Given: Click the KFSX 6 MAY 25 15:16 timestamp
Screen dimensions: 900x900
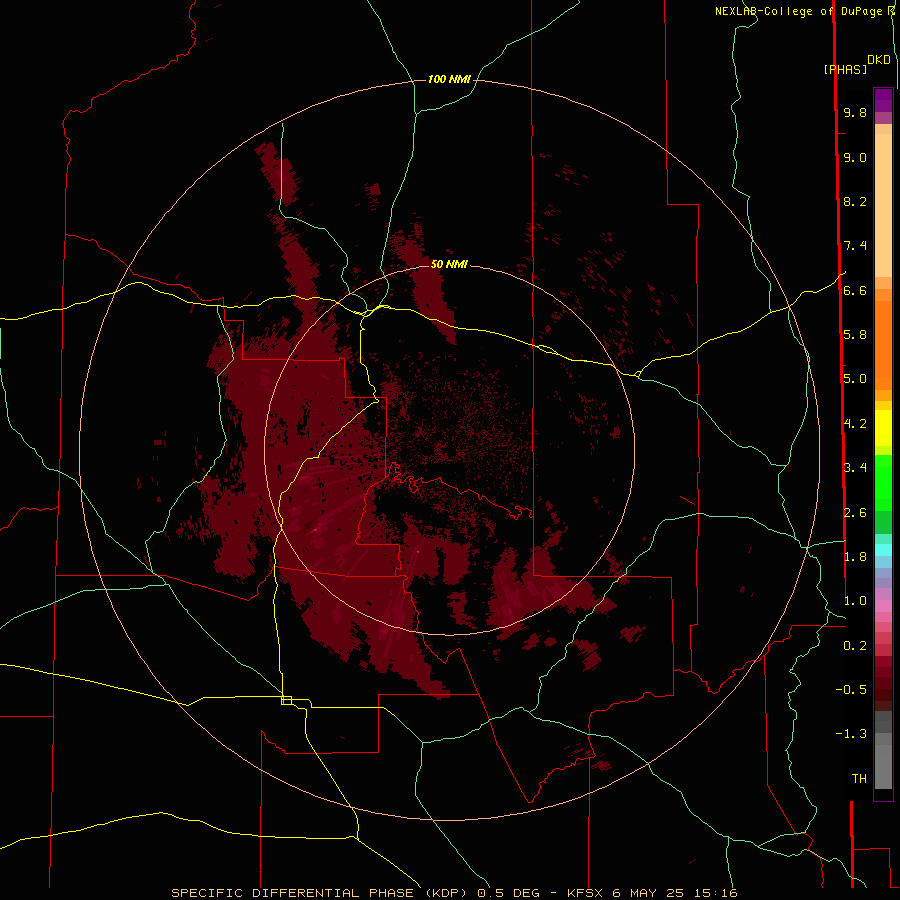Looking at the screenshot, I should 652,893.
